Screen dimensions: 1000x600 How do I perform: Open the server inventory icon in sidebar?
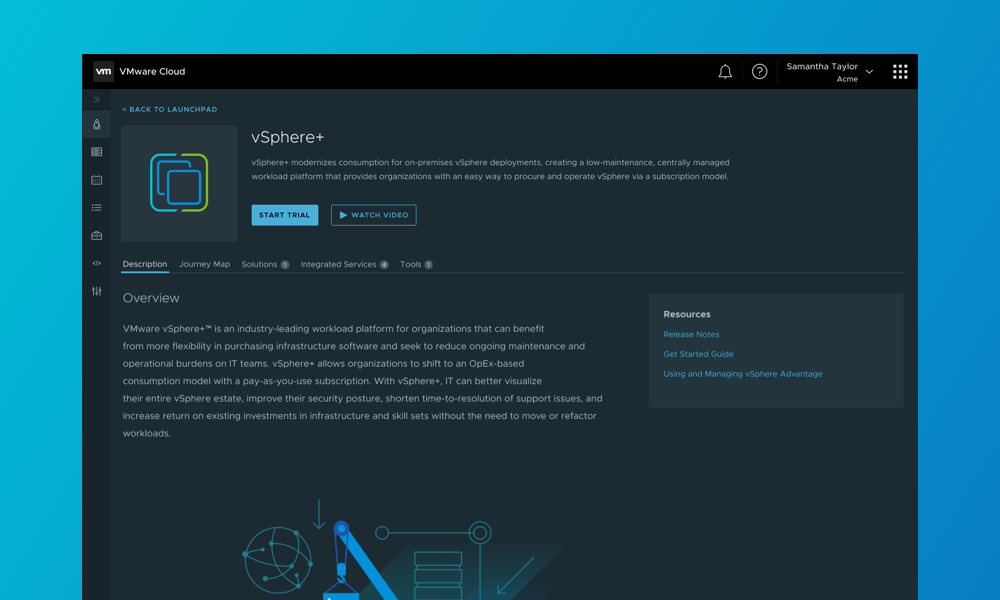coord(96,152)
